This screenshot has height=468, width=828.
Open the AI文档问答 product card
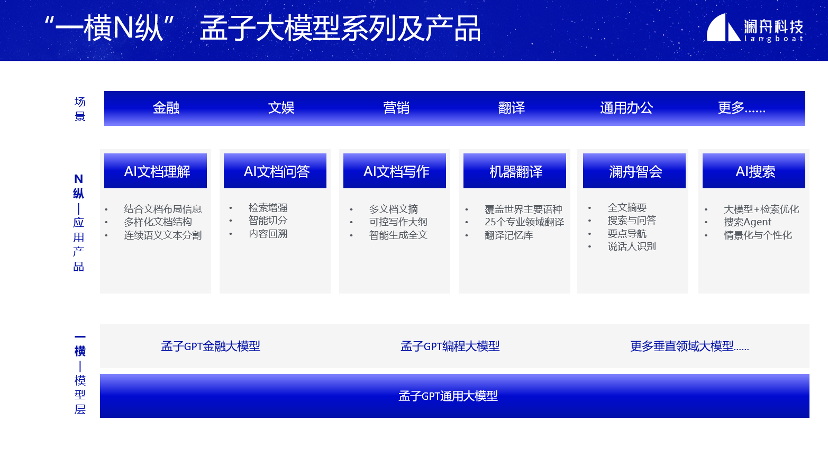click(276, 171)
